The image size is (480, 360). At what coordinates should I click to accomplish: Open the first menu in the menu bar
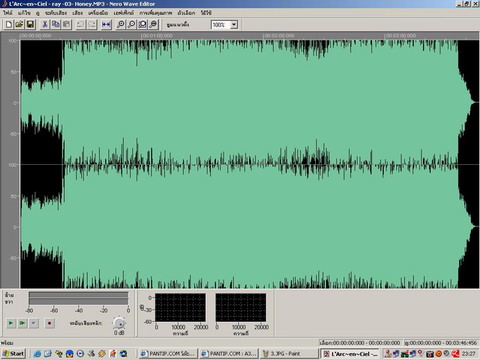[8, 13]
